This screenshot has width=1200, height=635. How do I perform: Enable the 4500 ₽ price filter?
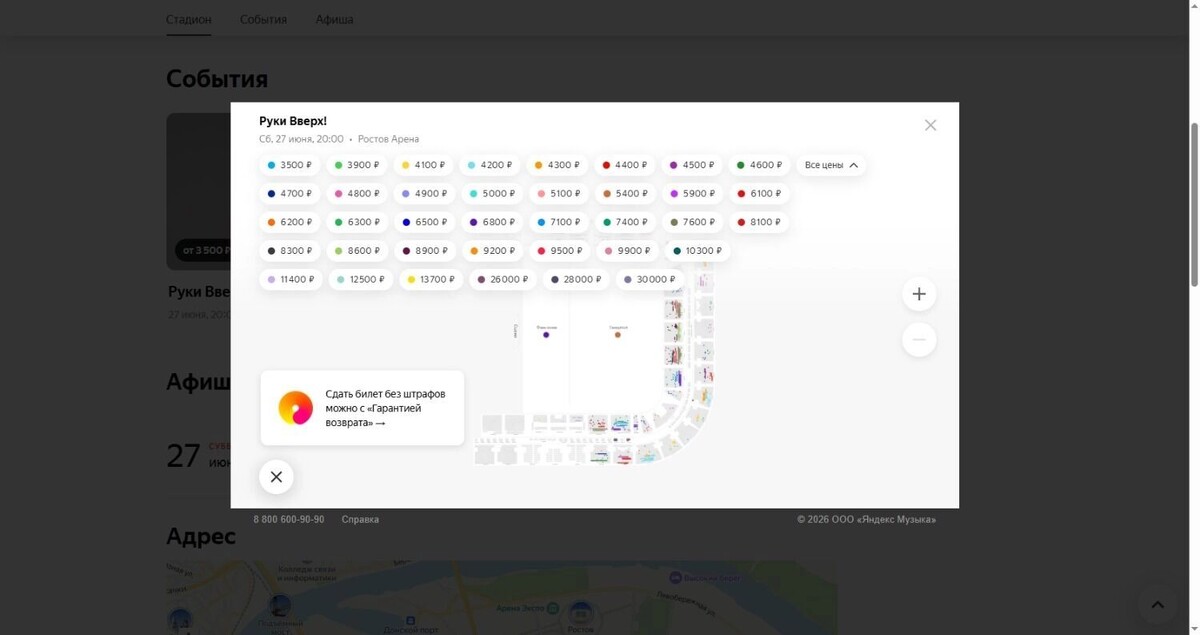pyautogui.click(x=692, y=165)
